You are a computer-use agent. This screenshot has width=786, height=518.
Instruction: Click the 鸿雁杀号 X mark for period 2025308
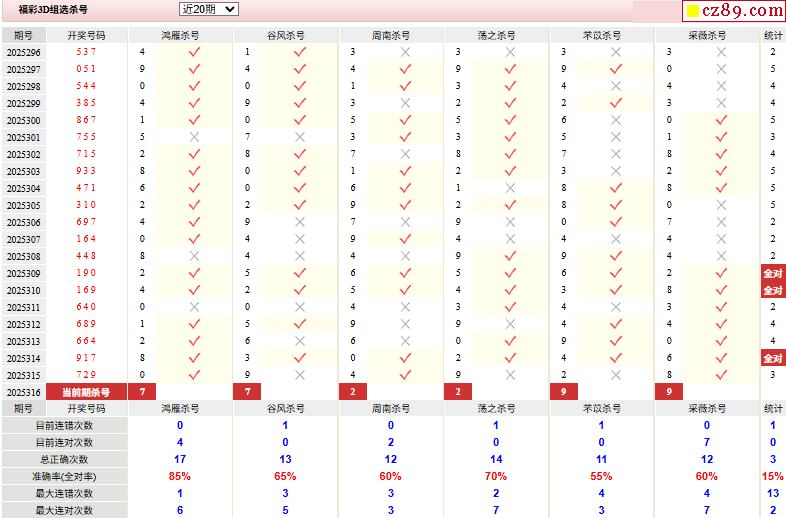click(x=194, y=256)
